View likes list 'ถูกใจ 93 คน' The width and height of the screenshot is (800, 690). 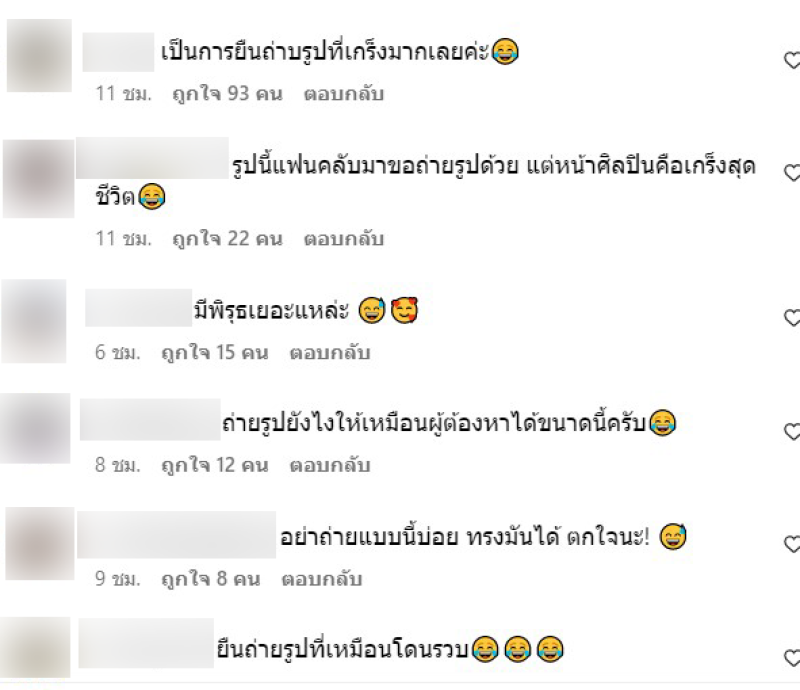click(228, 94)
